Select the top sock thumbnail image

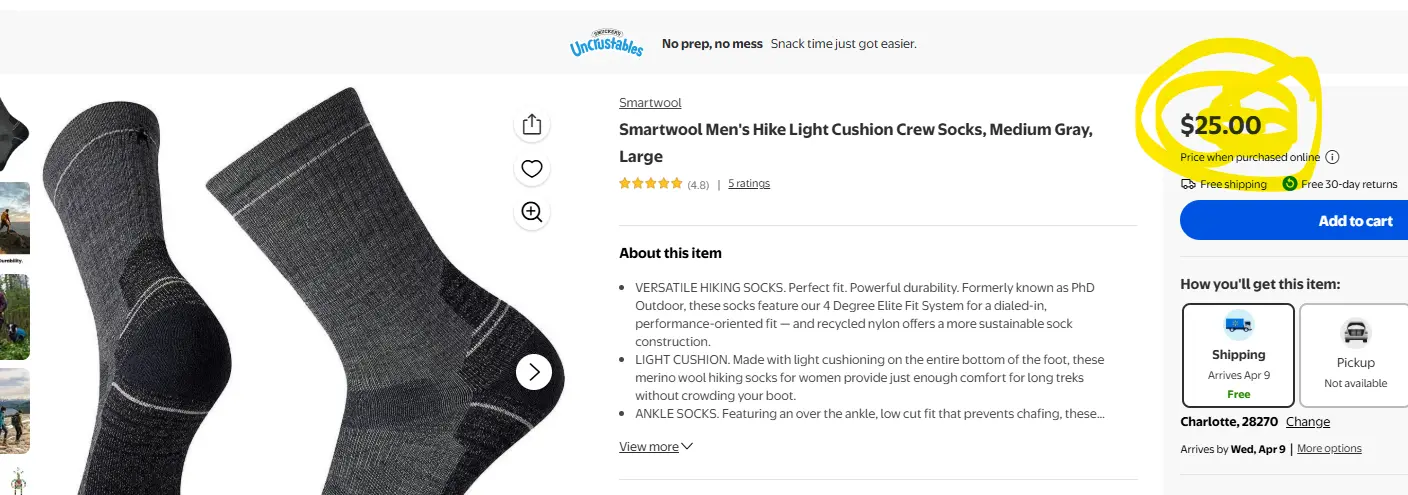tap(14, 132)
